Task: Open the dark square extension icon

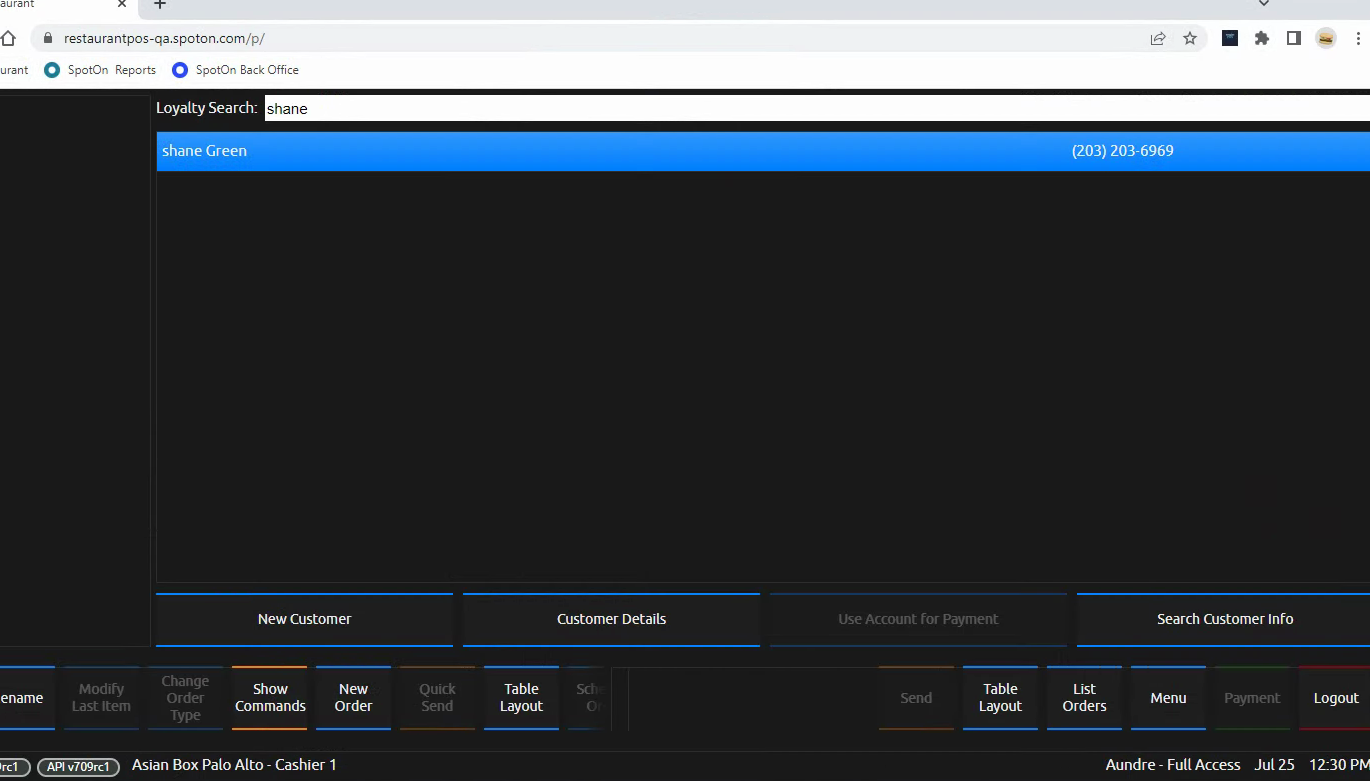Action: coord(1230,38)
